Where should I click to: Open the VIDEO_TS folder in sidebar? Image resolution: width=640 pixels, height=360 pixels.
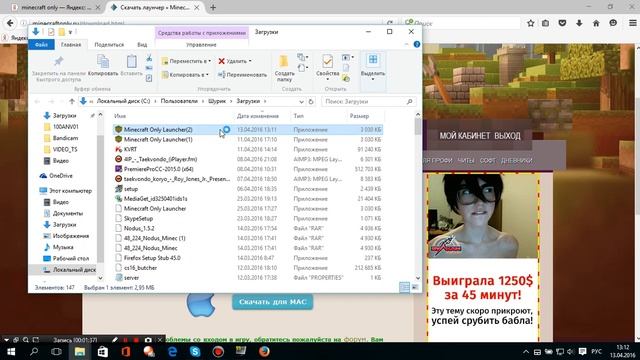[x=64, y=149]
